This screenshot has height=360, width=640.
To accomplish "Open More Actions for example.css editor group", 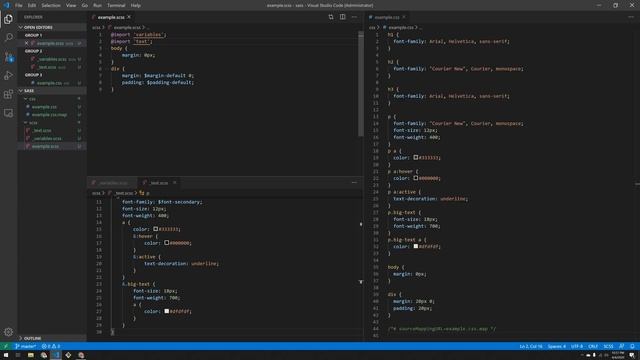I will point(631,17).
